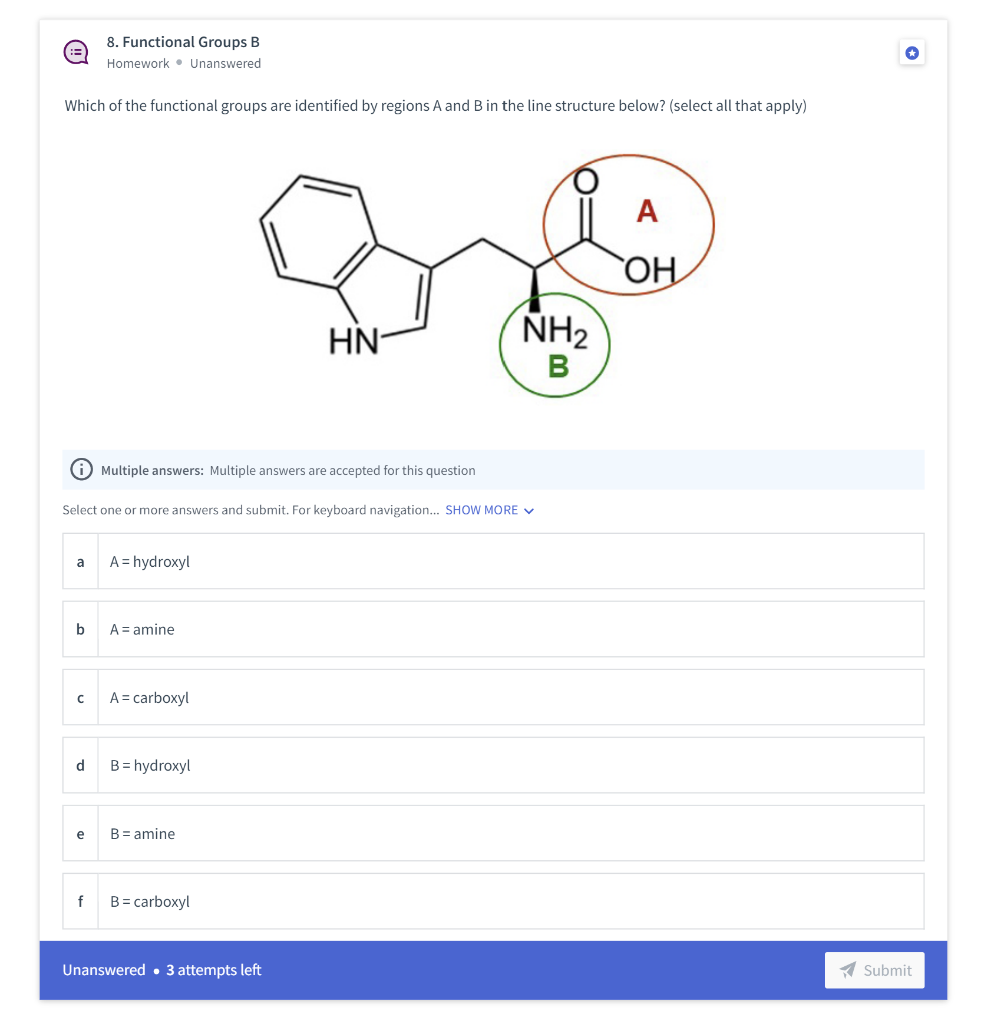Submit the selected answers
The image size is (1004, 1024).
(874, 970)
